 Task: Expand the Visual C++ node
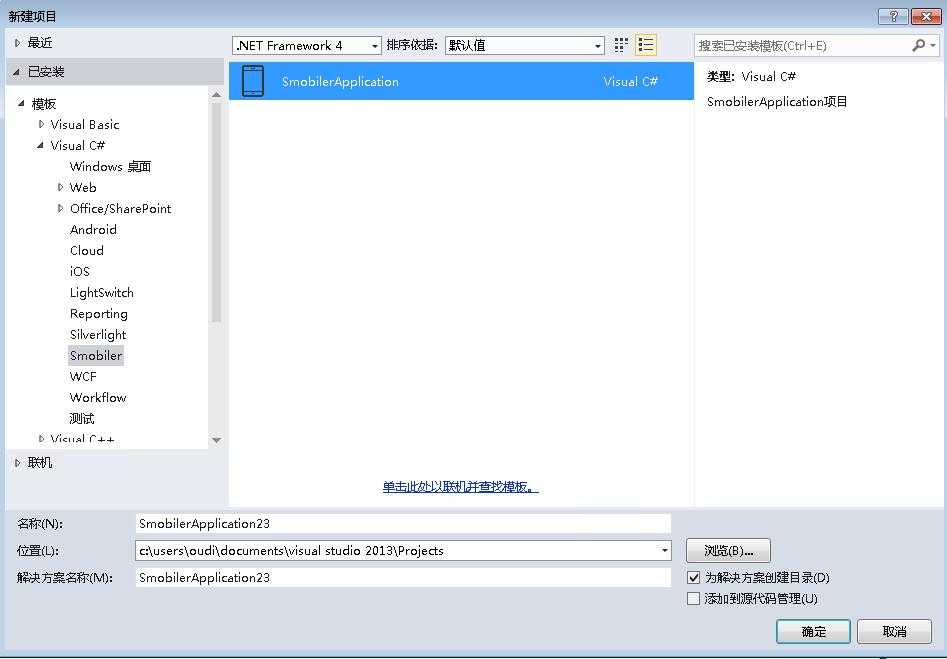coord(40,439)
